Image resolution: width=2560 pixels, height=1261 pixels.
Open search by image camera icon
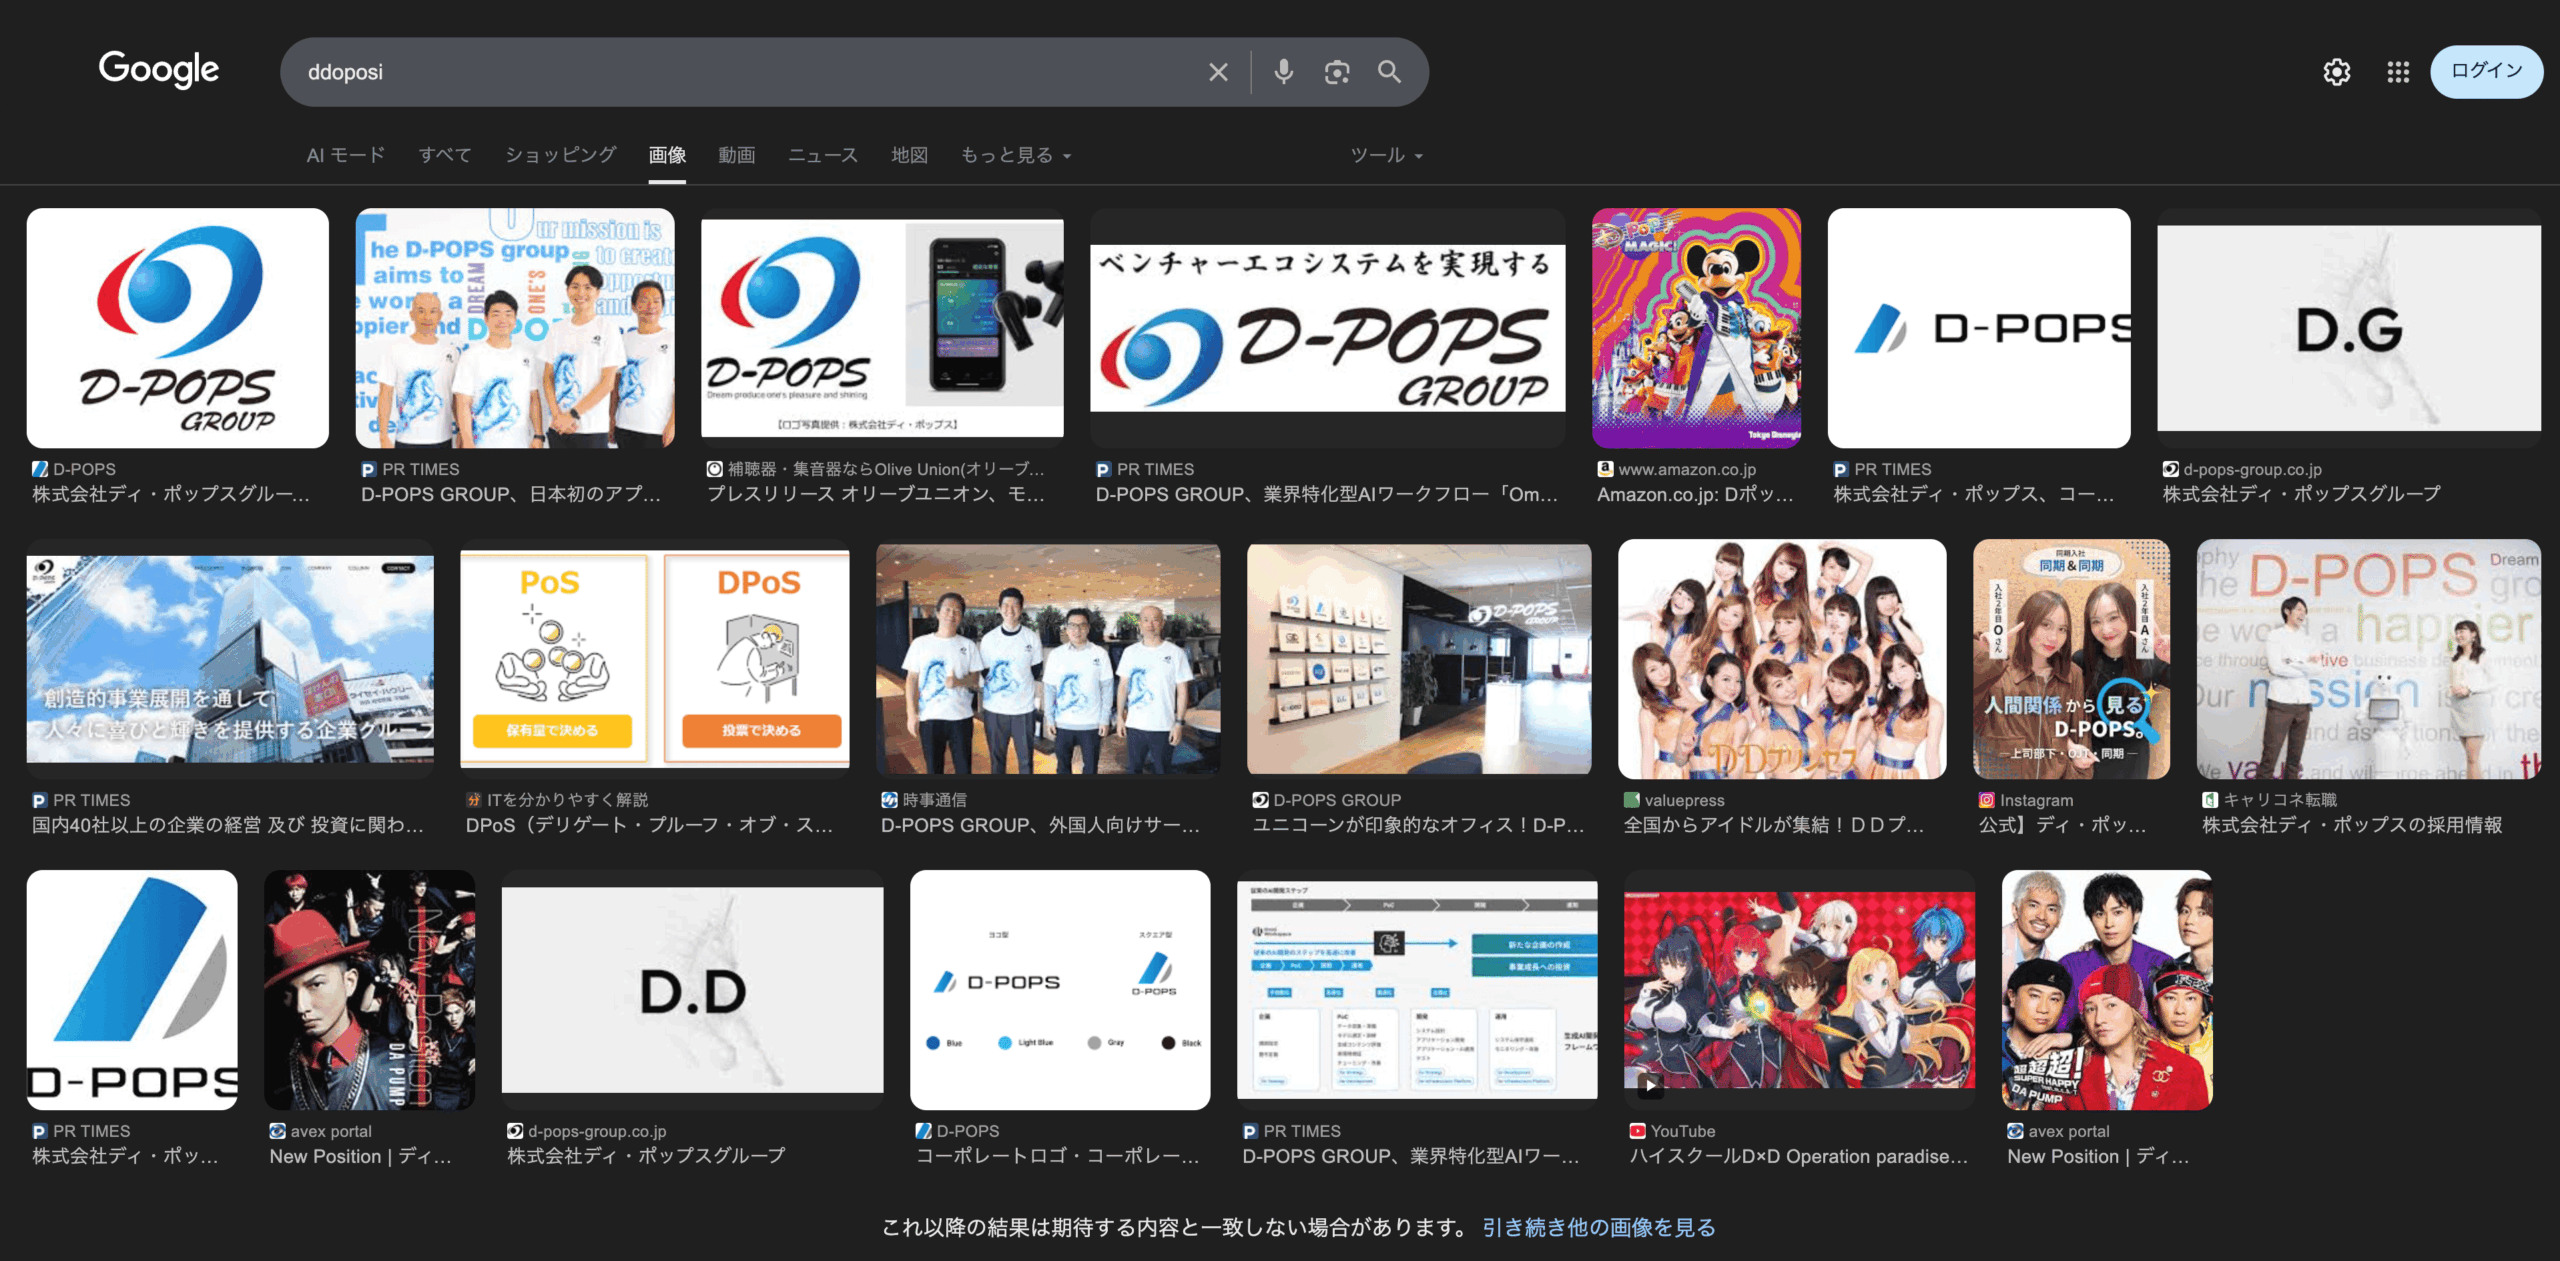point(1337,72)
